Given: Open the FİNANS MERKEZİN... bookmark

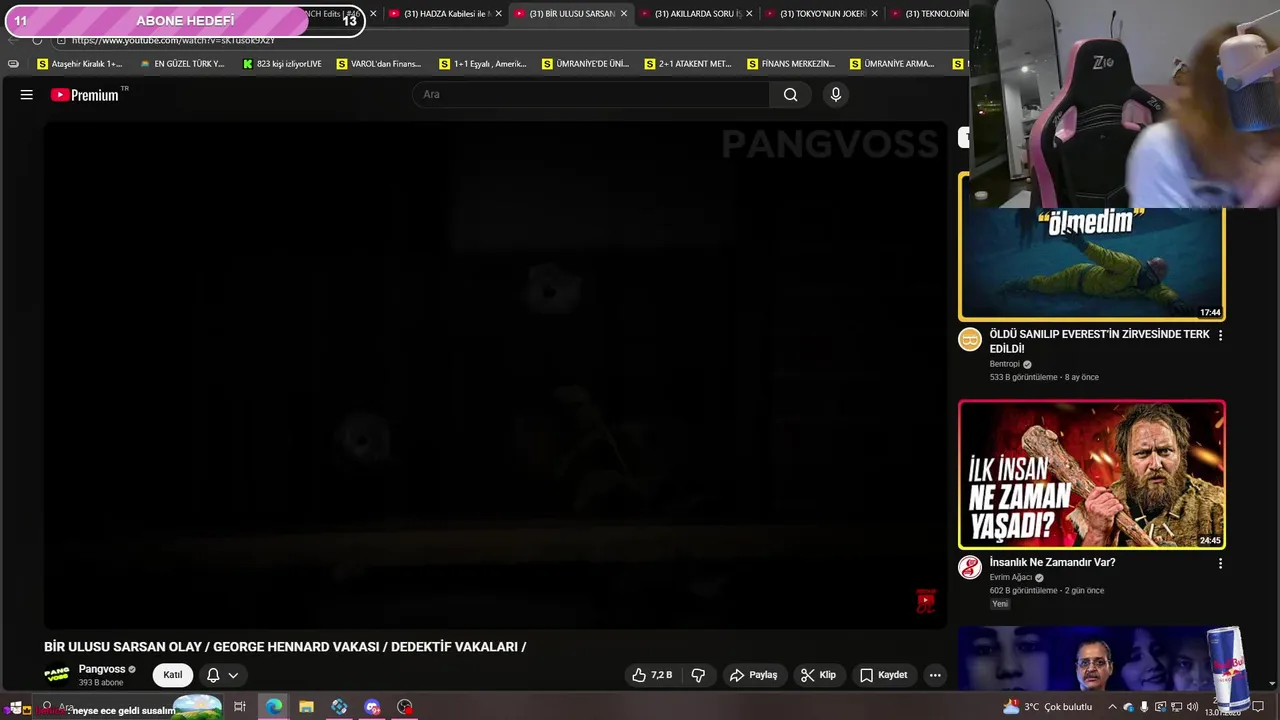Looking at the screenshot, I should coord(791,64).
